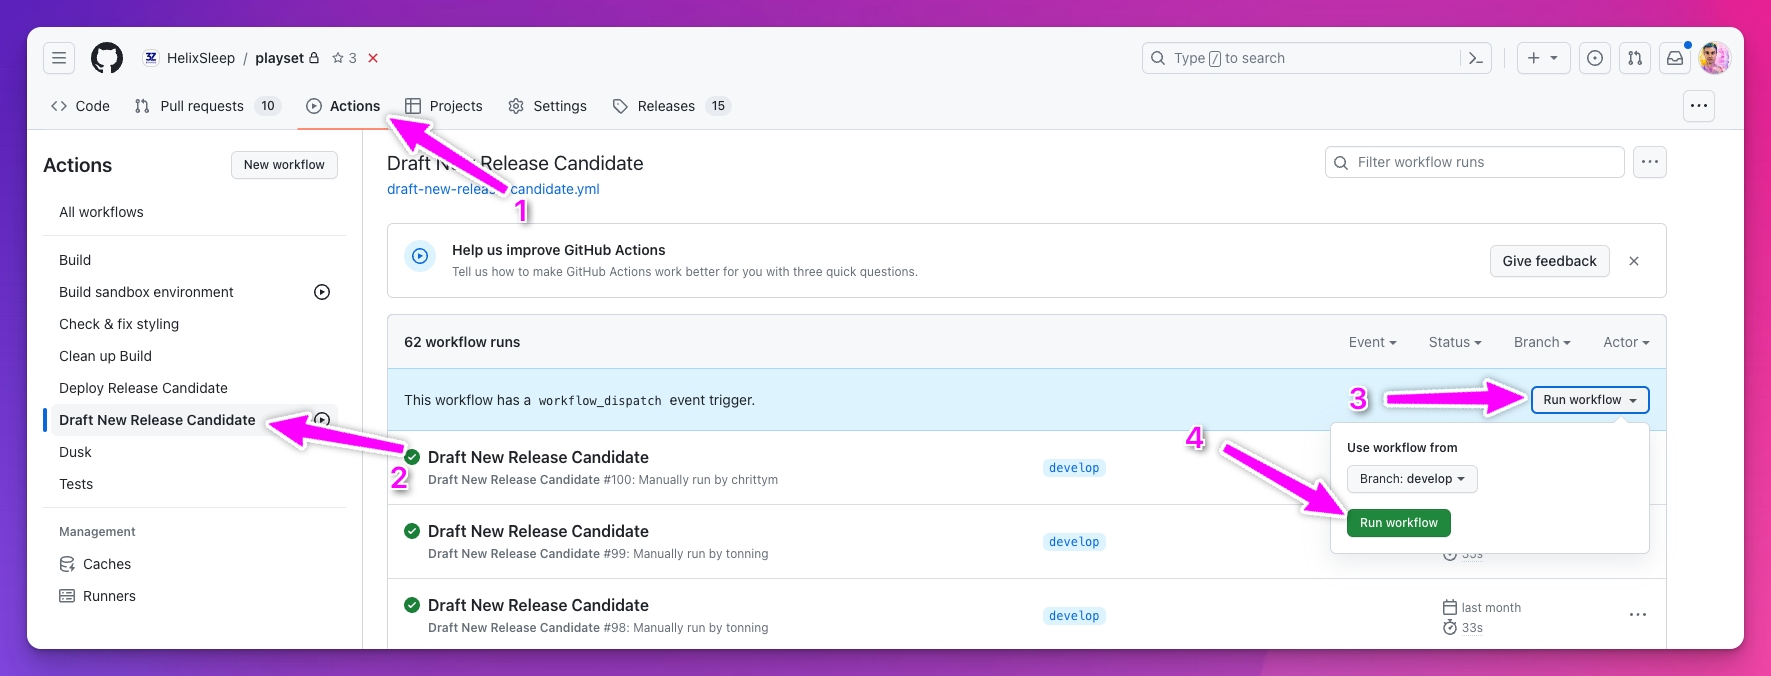Click the user profile avatar

tap(1714, 58)
